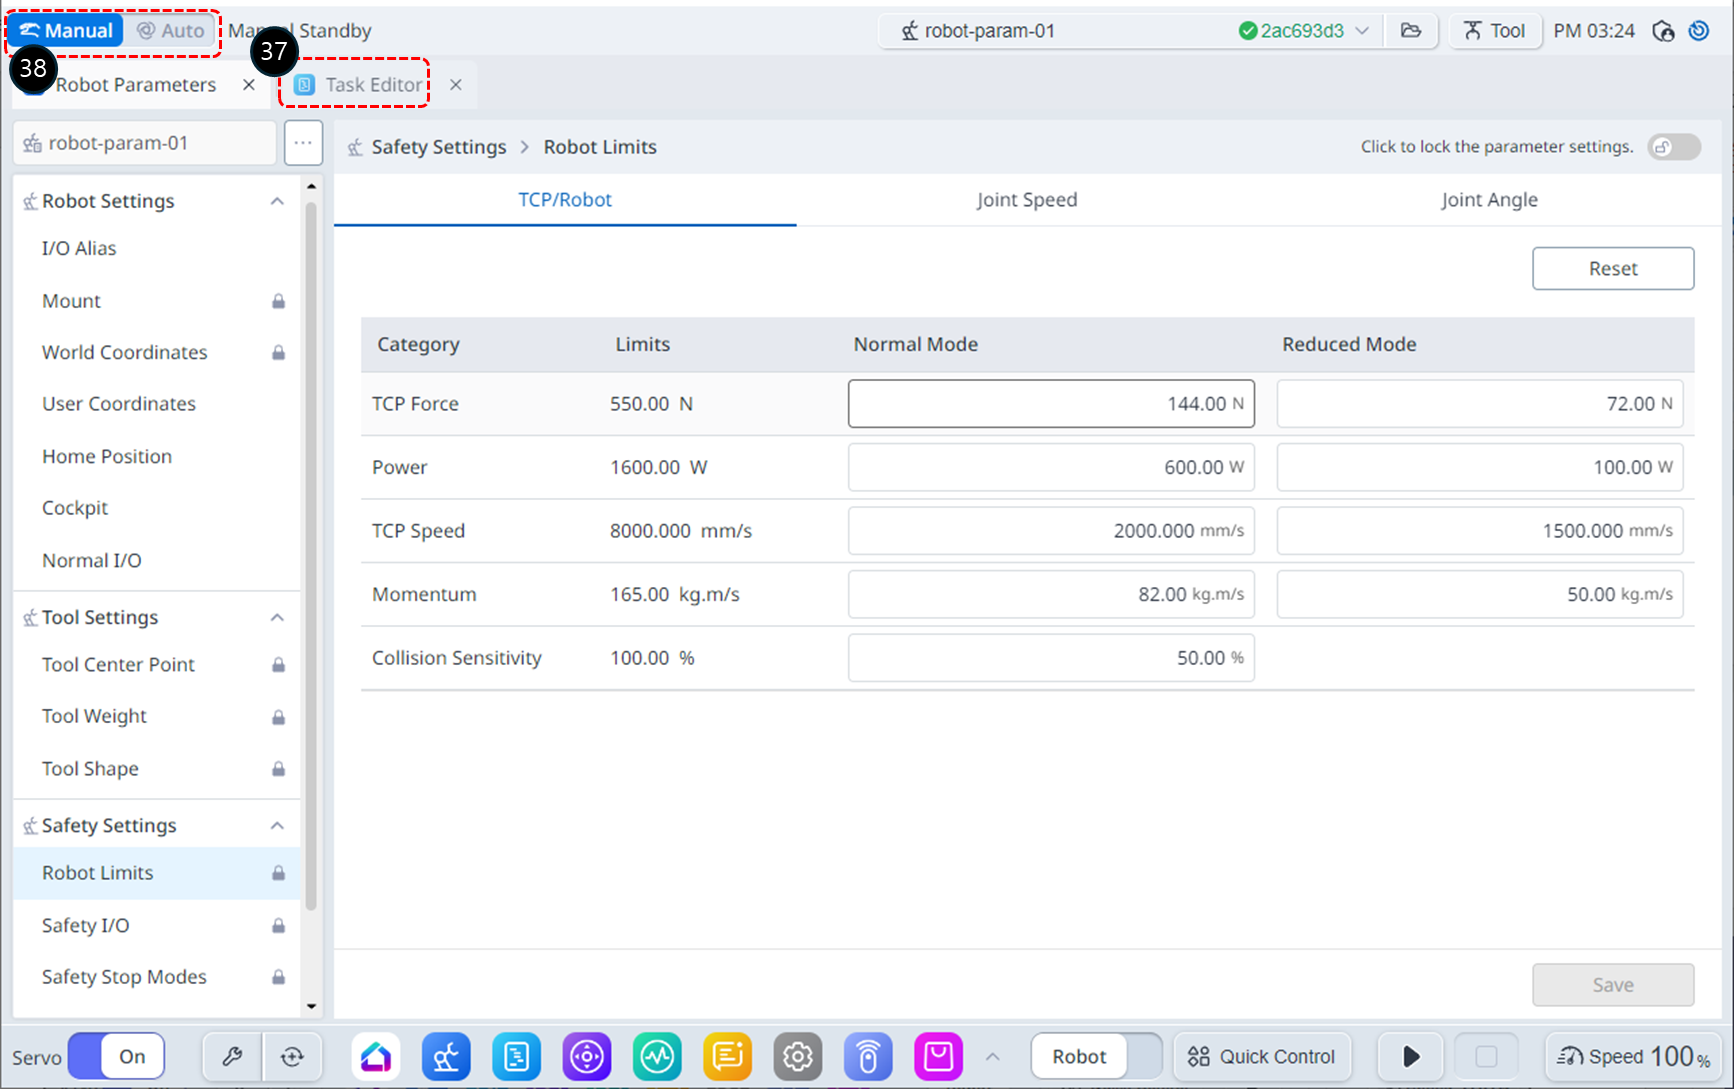Click the green waveform monitor dock icon
The width and height of the screenshot is (1734, 1089).
657,1056
